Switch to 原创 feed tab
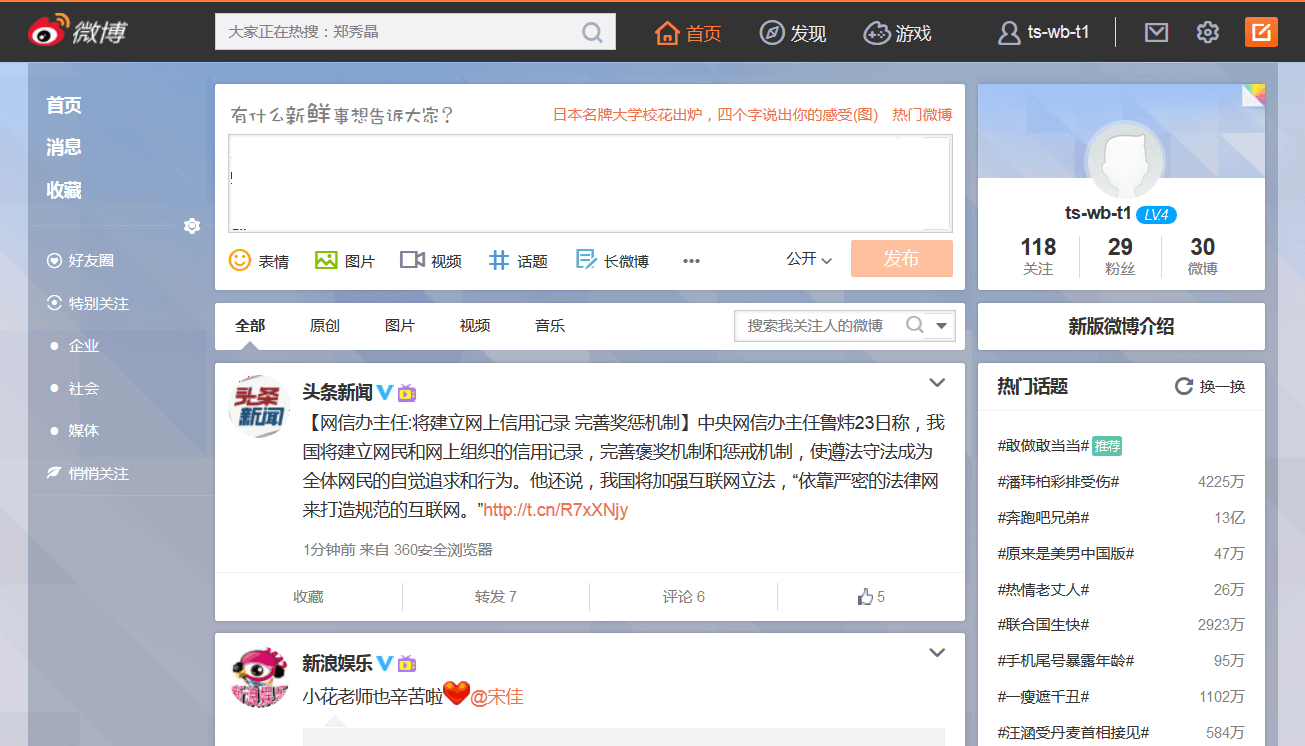Screen dimensions: 1305x746 click(325, 326)
